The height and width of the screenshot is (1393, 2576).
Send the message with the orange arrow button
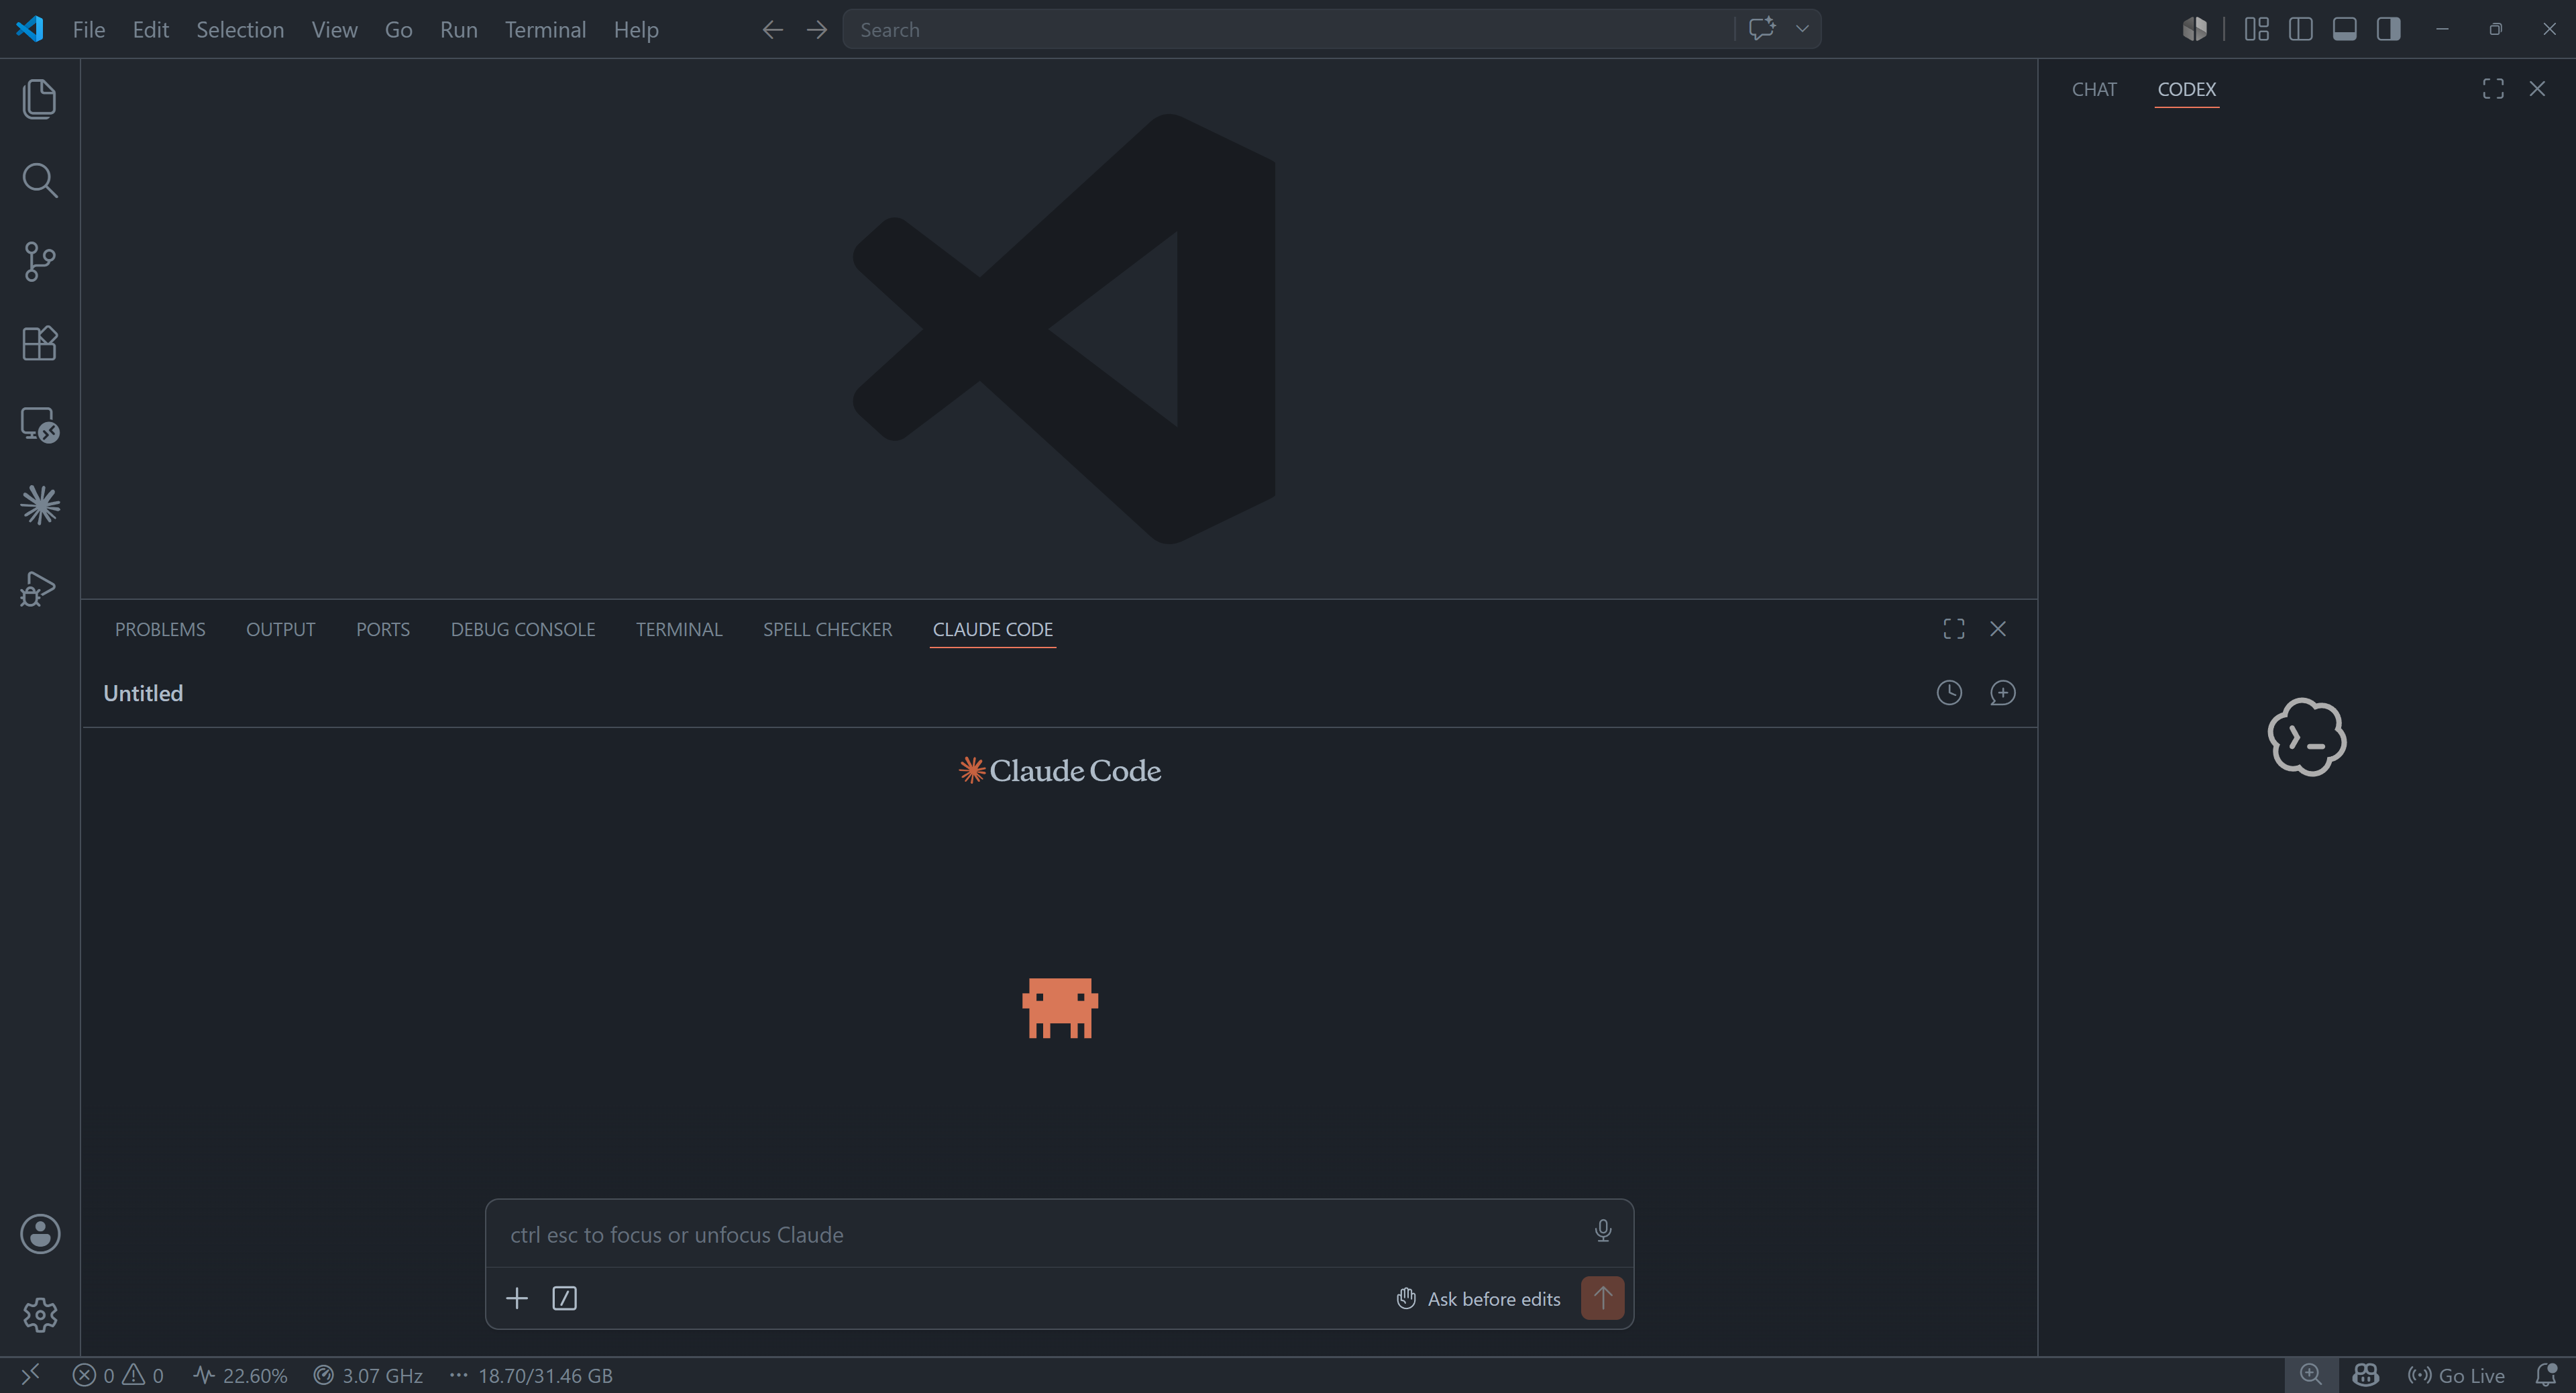pos(1602,1298)
